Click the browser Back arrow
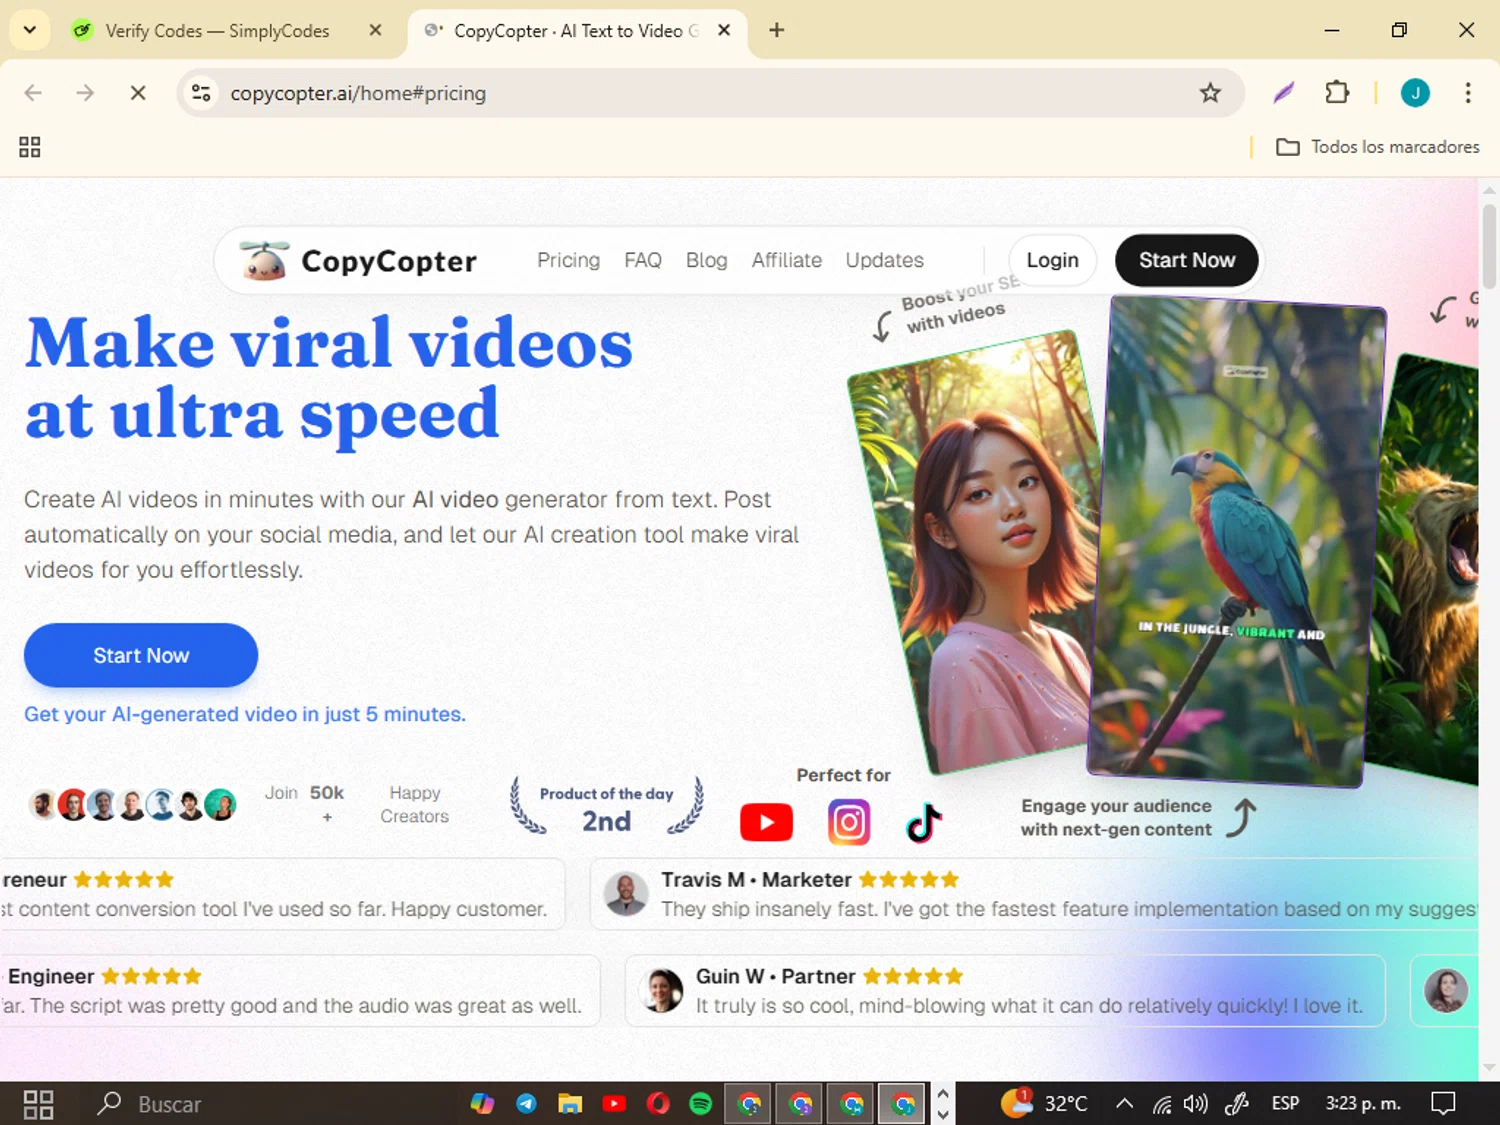Screen dimensions: 1500x1125 point(33,93)
